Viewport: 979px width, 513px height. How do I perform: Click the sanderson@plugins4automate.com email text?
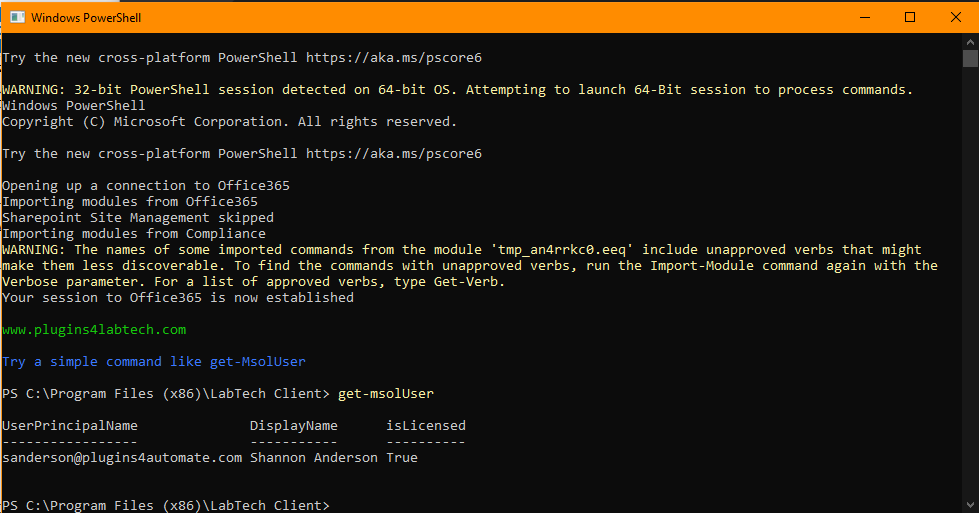tap(122, 458)
